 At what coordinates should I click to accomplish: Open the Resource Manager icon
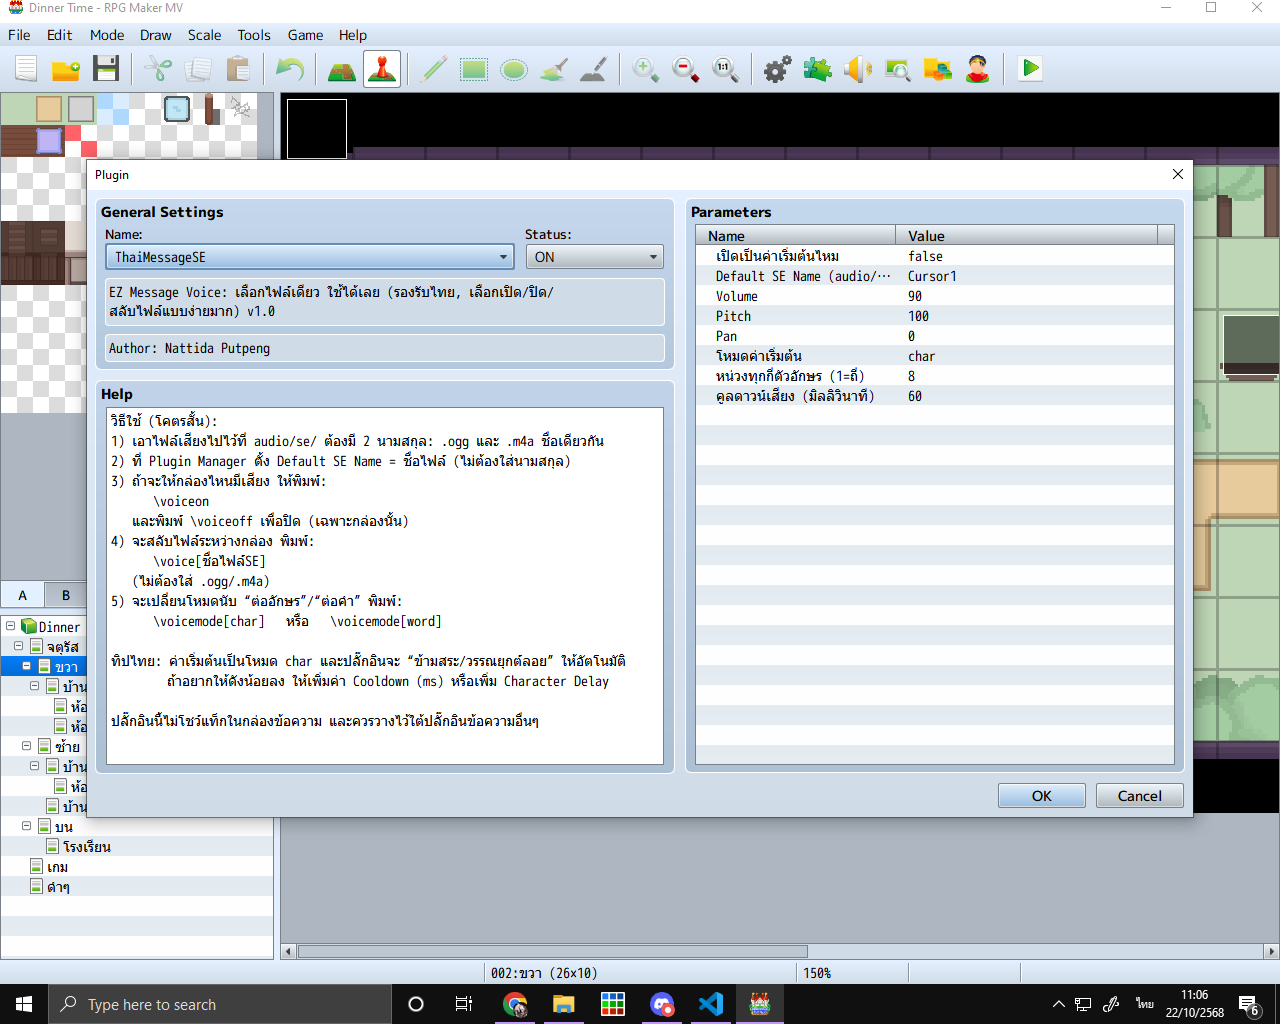click(938, 69)
